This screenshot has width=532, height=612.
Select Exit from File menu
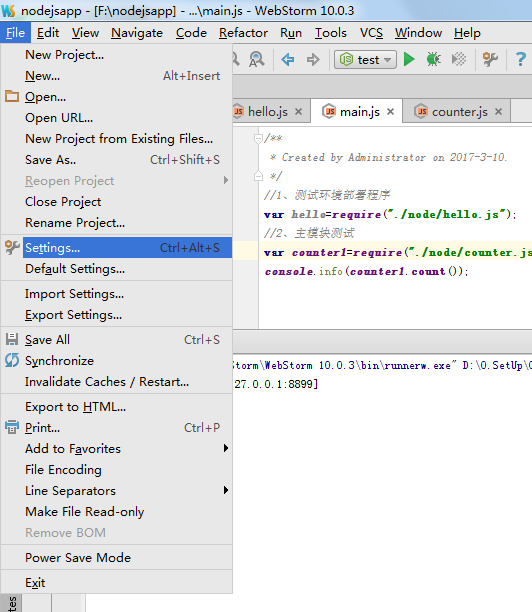click(x=117, y=582)
